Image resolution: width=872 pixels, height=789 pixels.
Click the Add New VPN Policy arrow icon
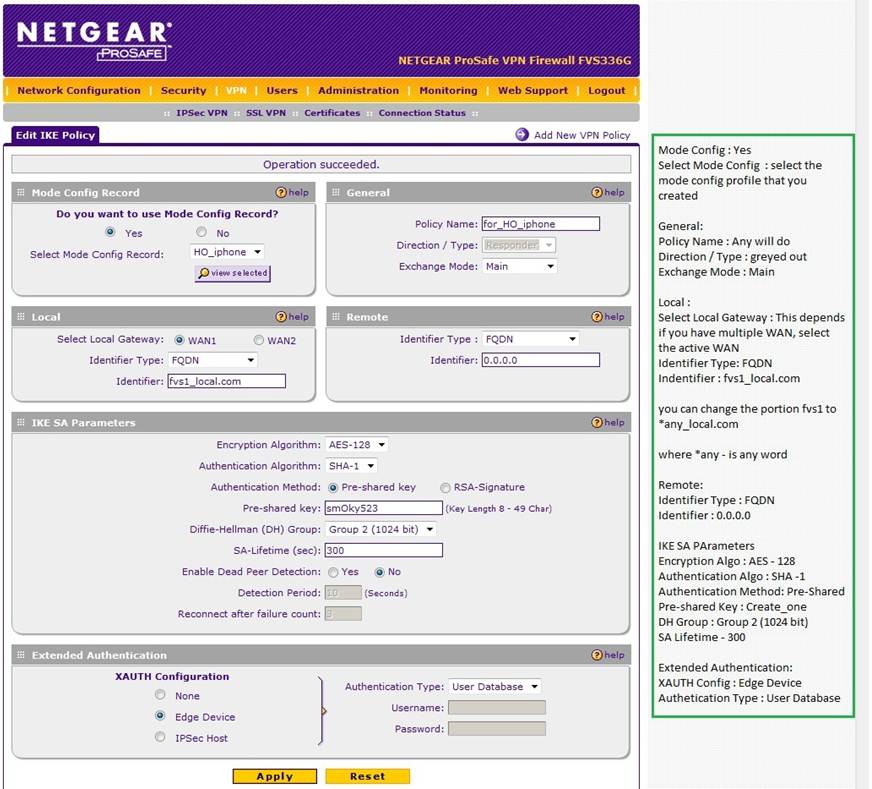coord(522,135)
